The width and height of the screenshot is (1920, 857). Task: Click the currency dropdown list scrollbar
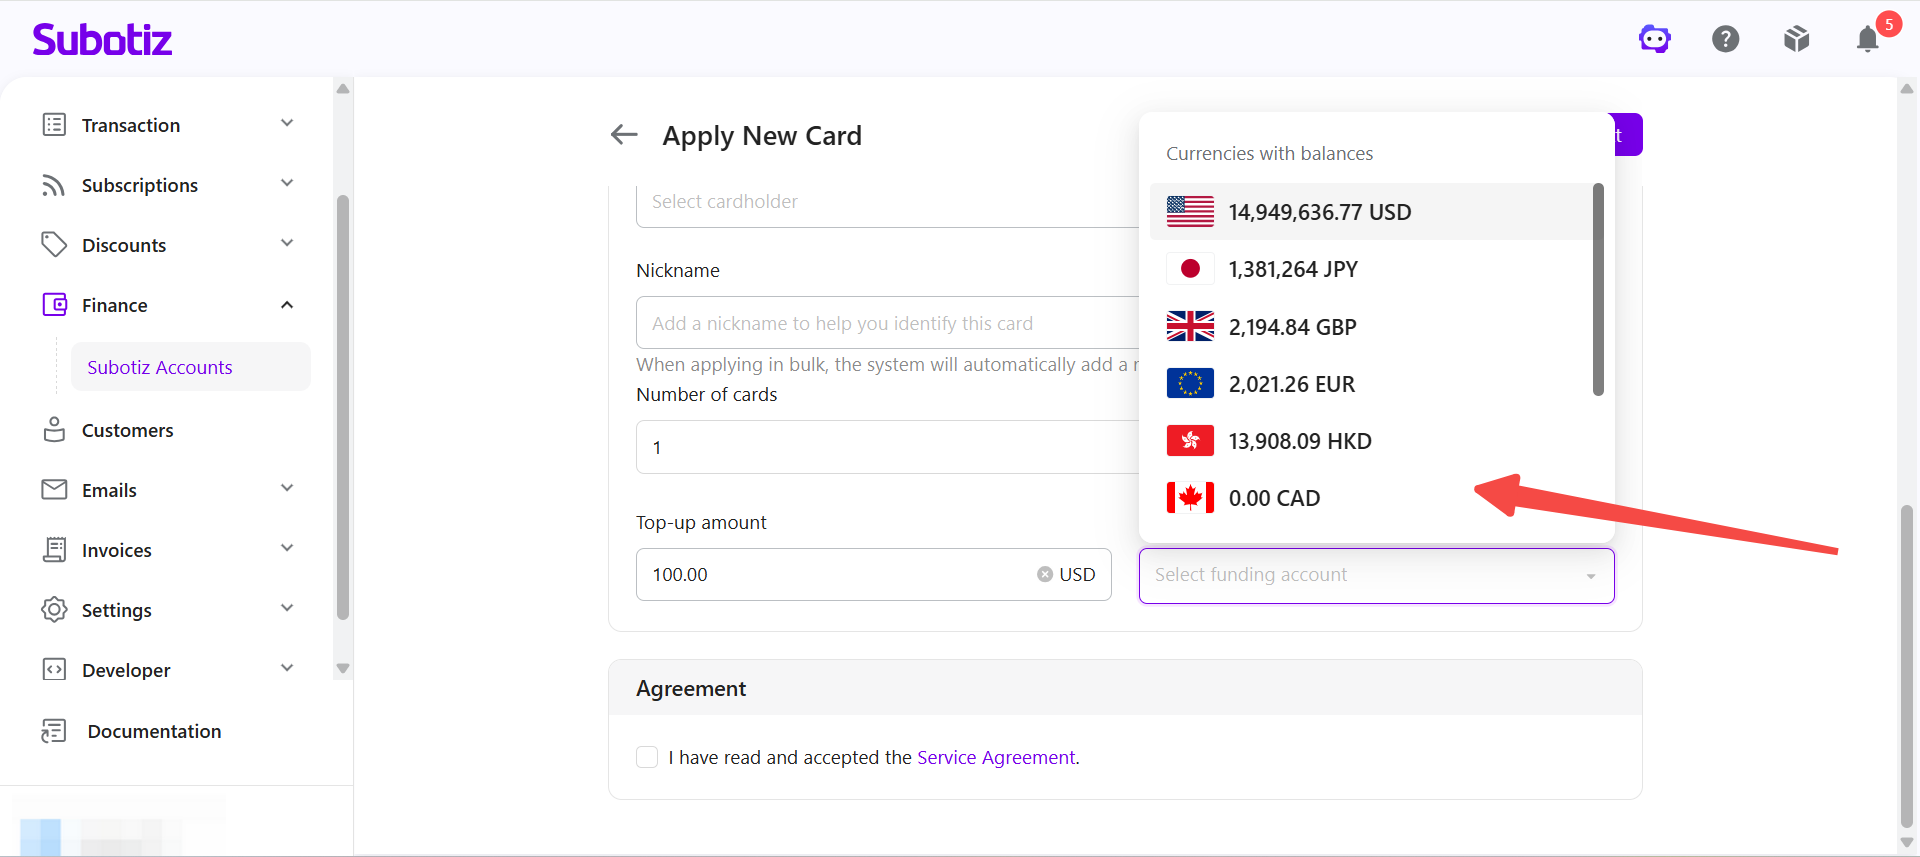[x=1598, y=289]
